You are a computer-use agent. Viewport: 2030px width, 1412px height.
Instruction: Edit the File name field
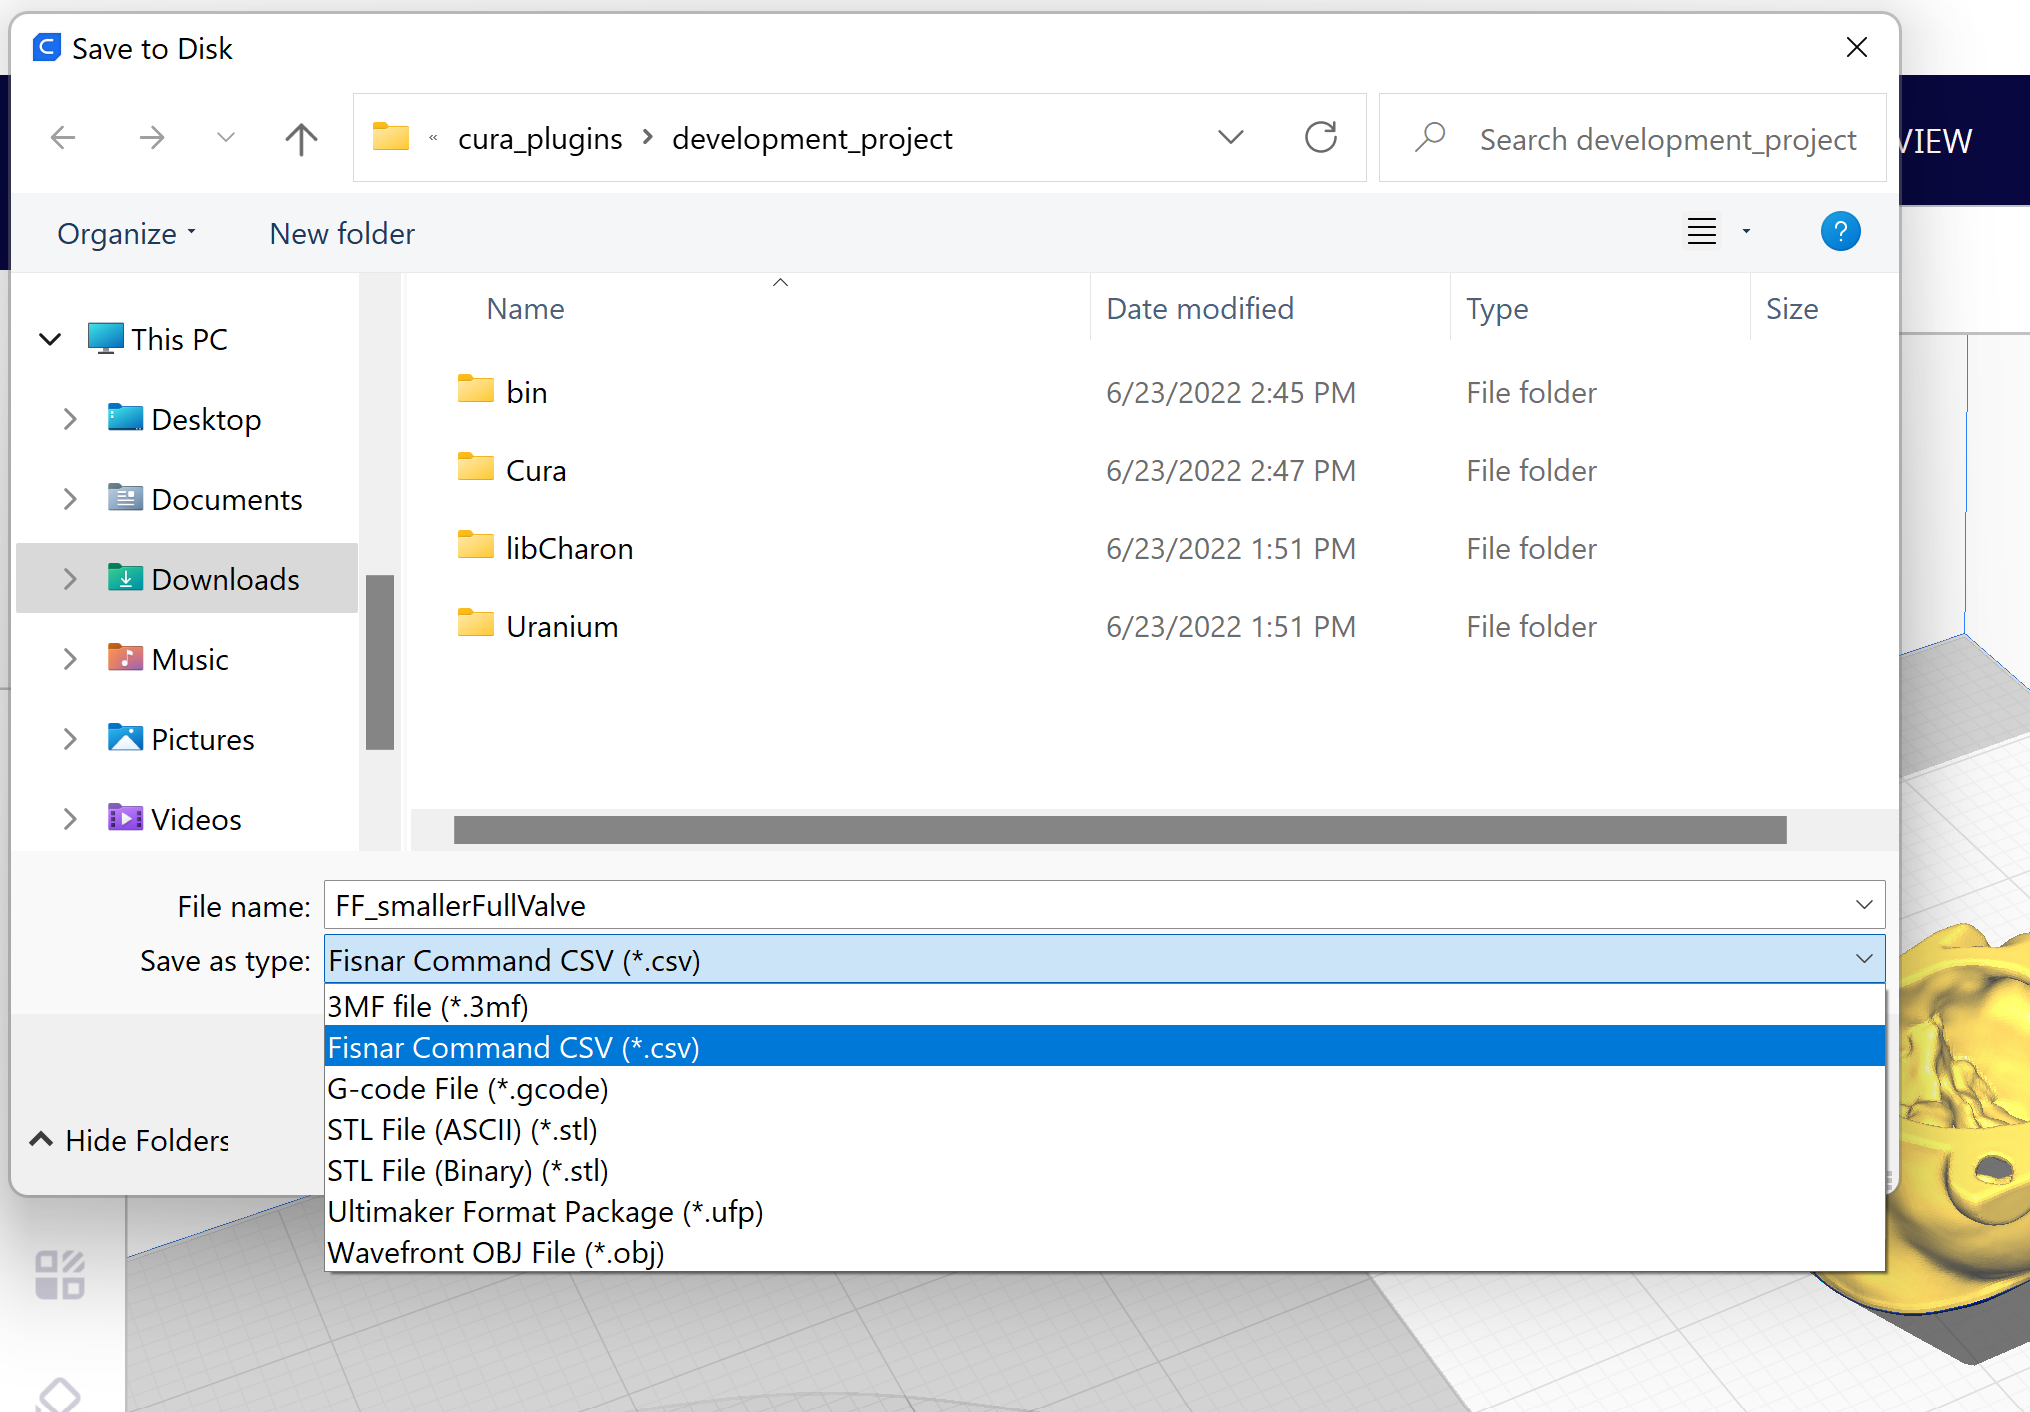pyautogui.click(x=1090, y=905)
